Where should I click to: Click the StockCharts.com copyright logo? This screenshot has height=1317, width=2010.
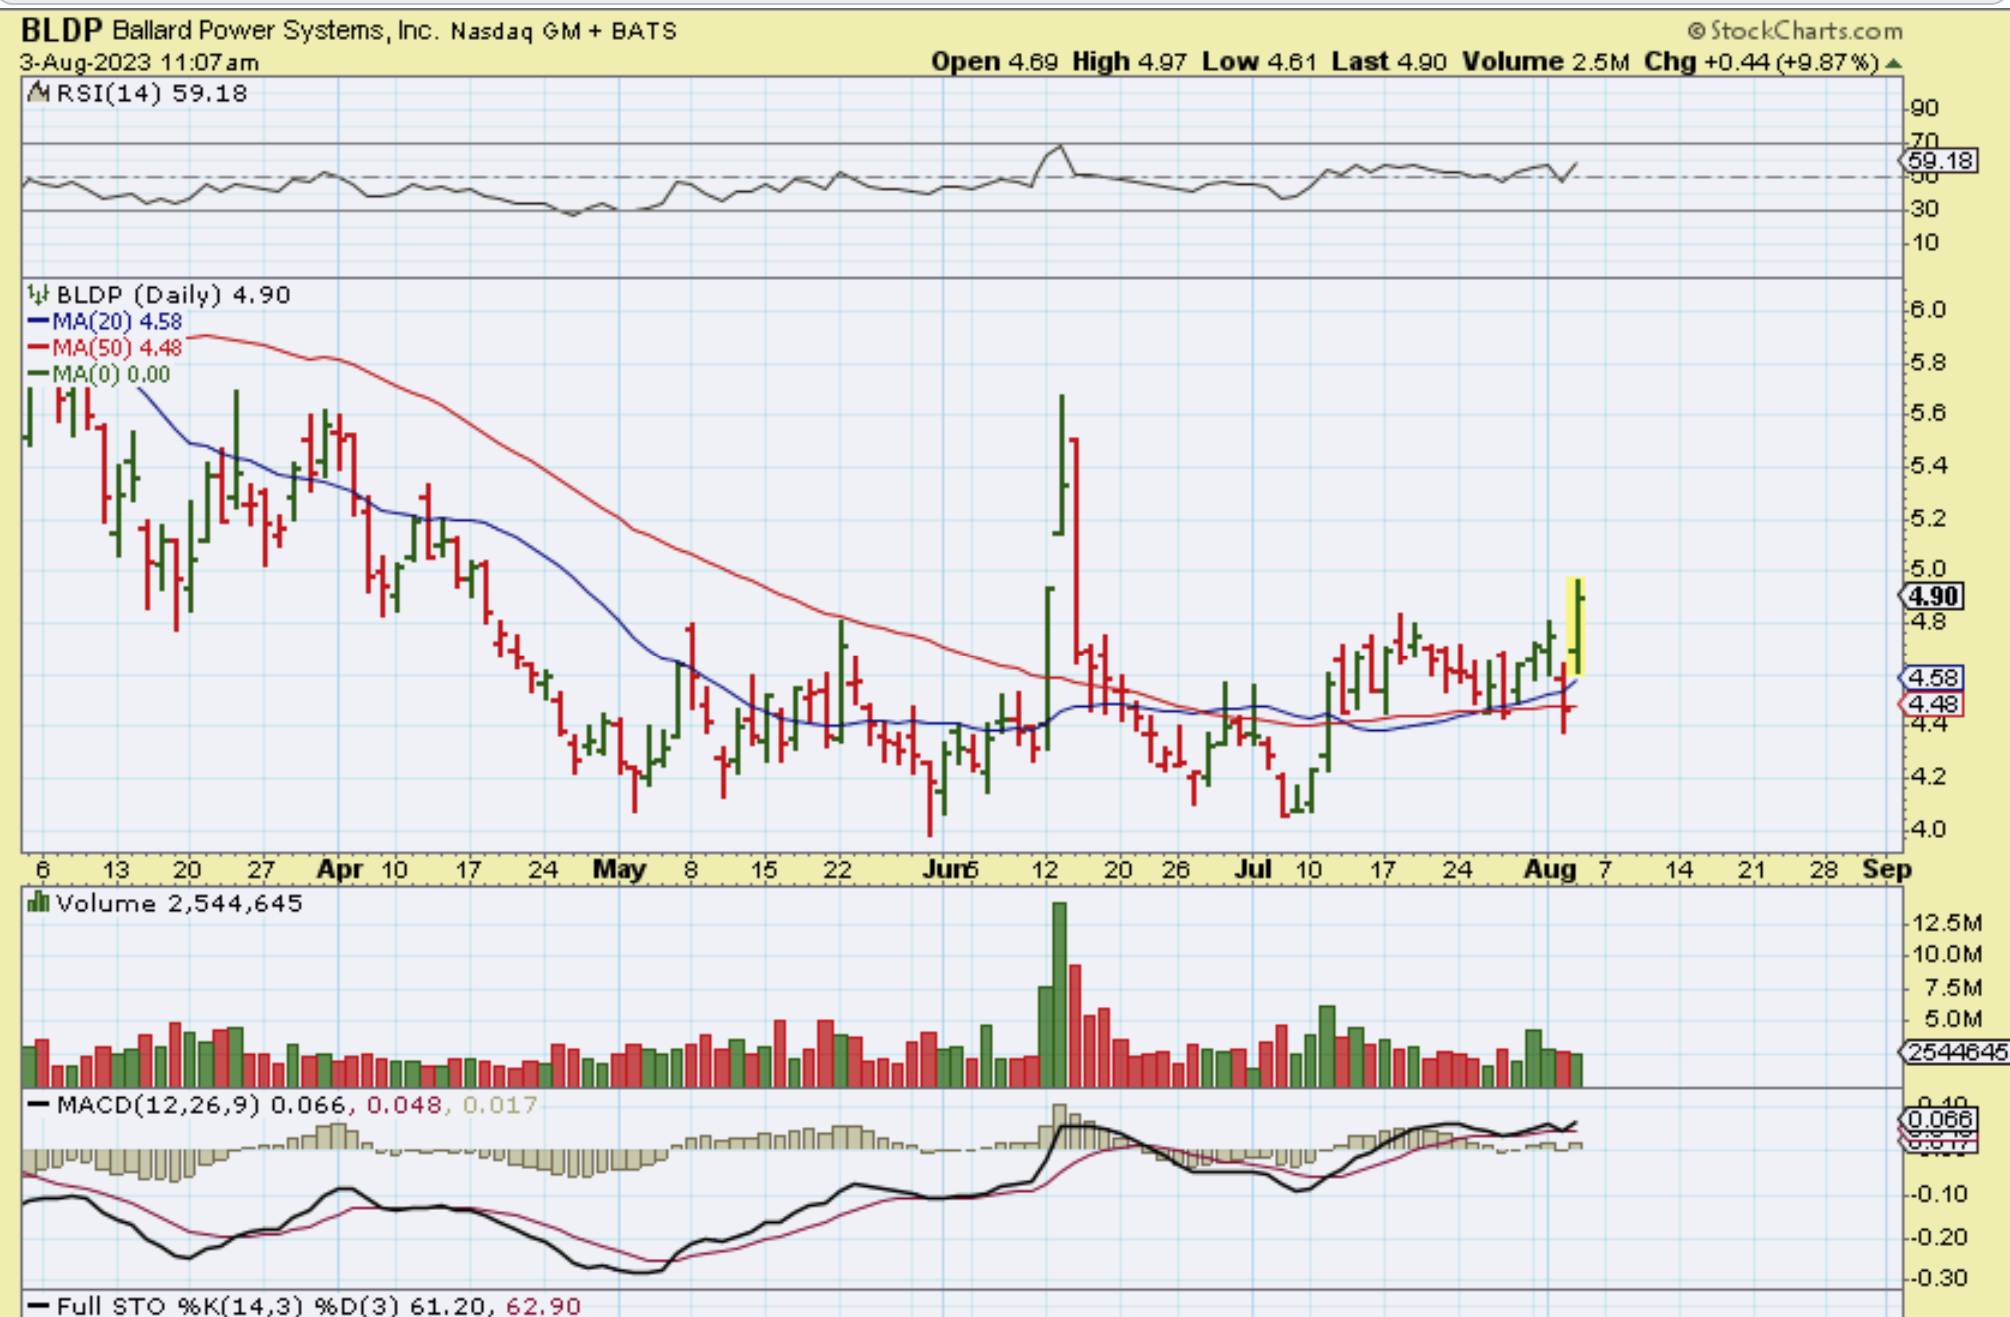point(1794,31)
